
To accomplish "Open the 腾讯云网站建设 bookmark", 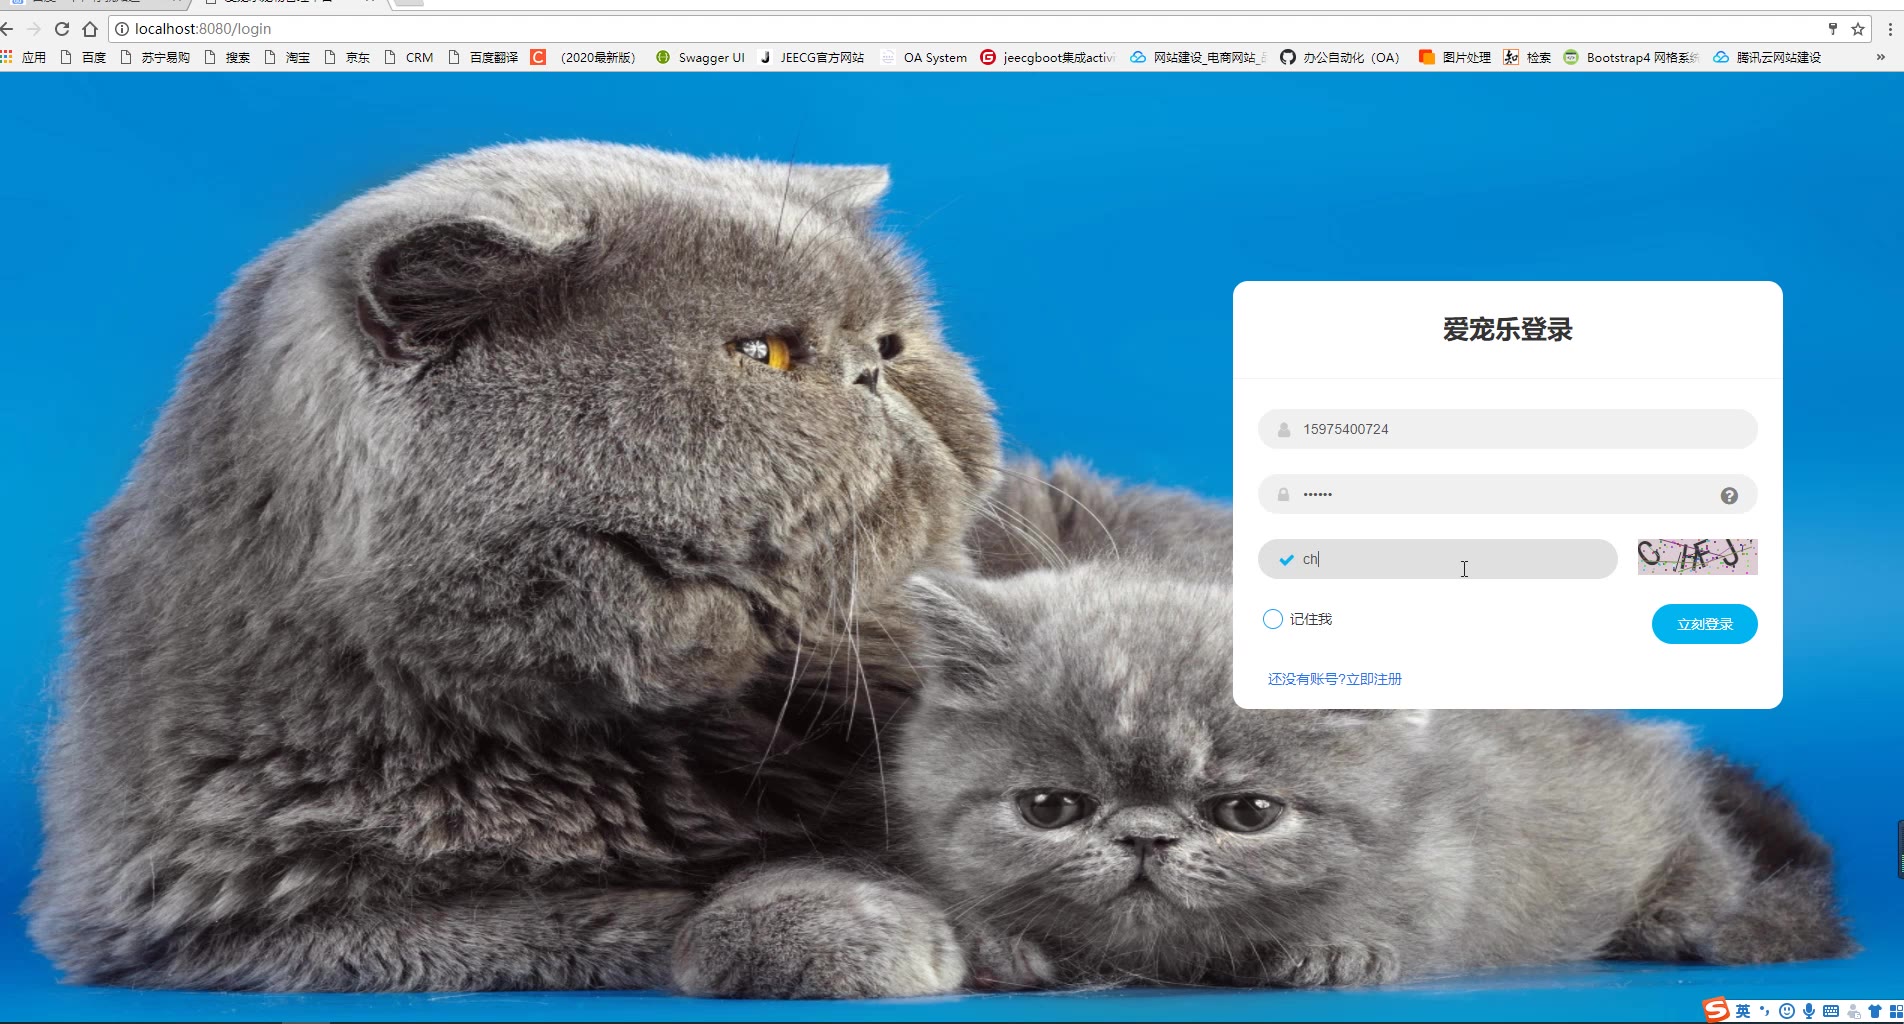I will tap(1767, 57).
